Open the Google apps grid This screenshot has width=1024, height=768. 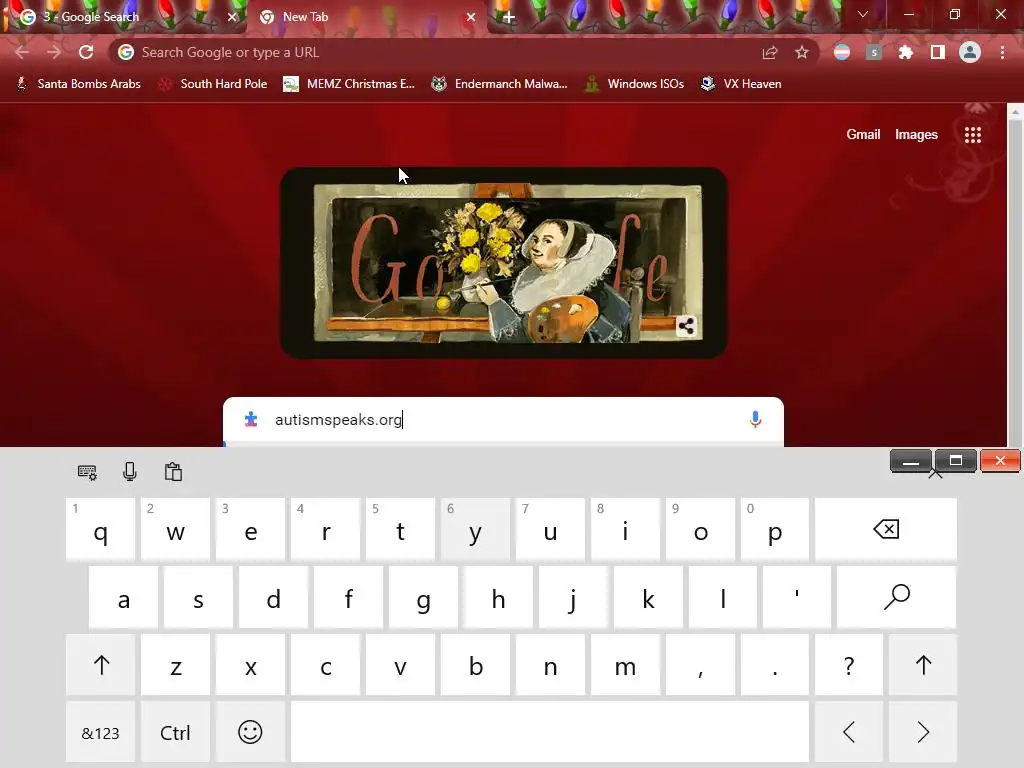(x=973, y=135)
